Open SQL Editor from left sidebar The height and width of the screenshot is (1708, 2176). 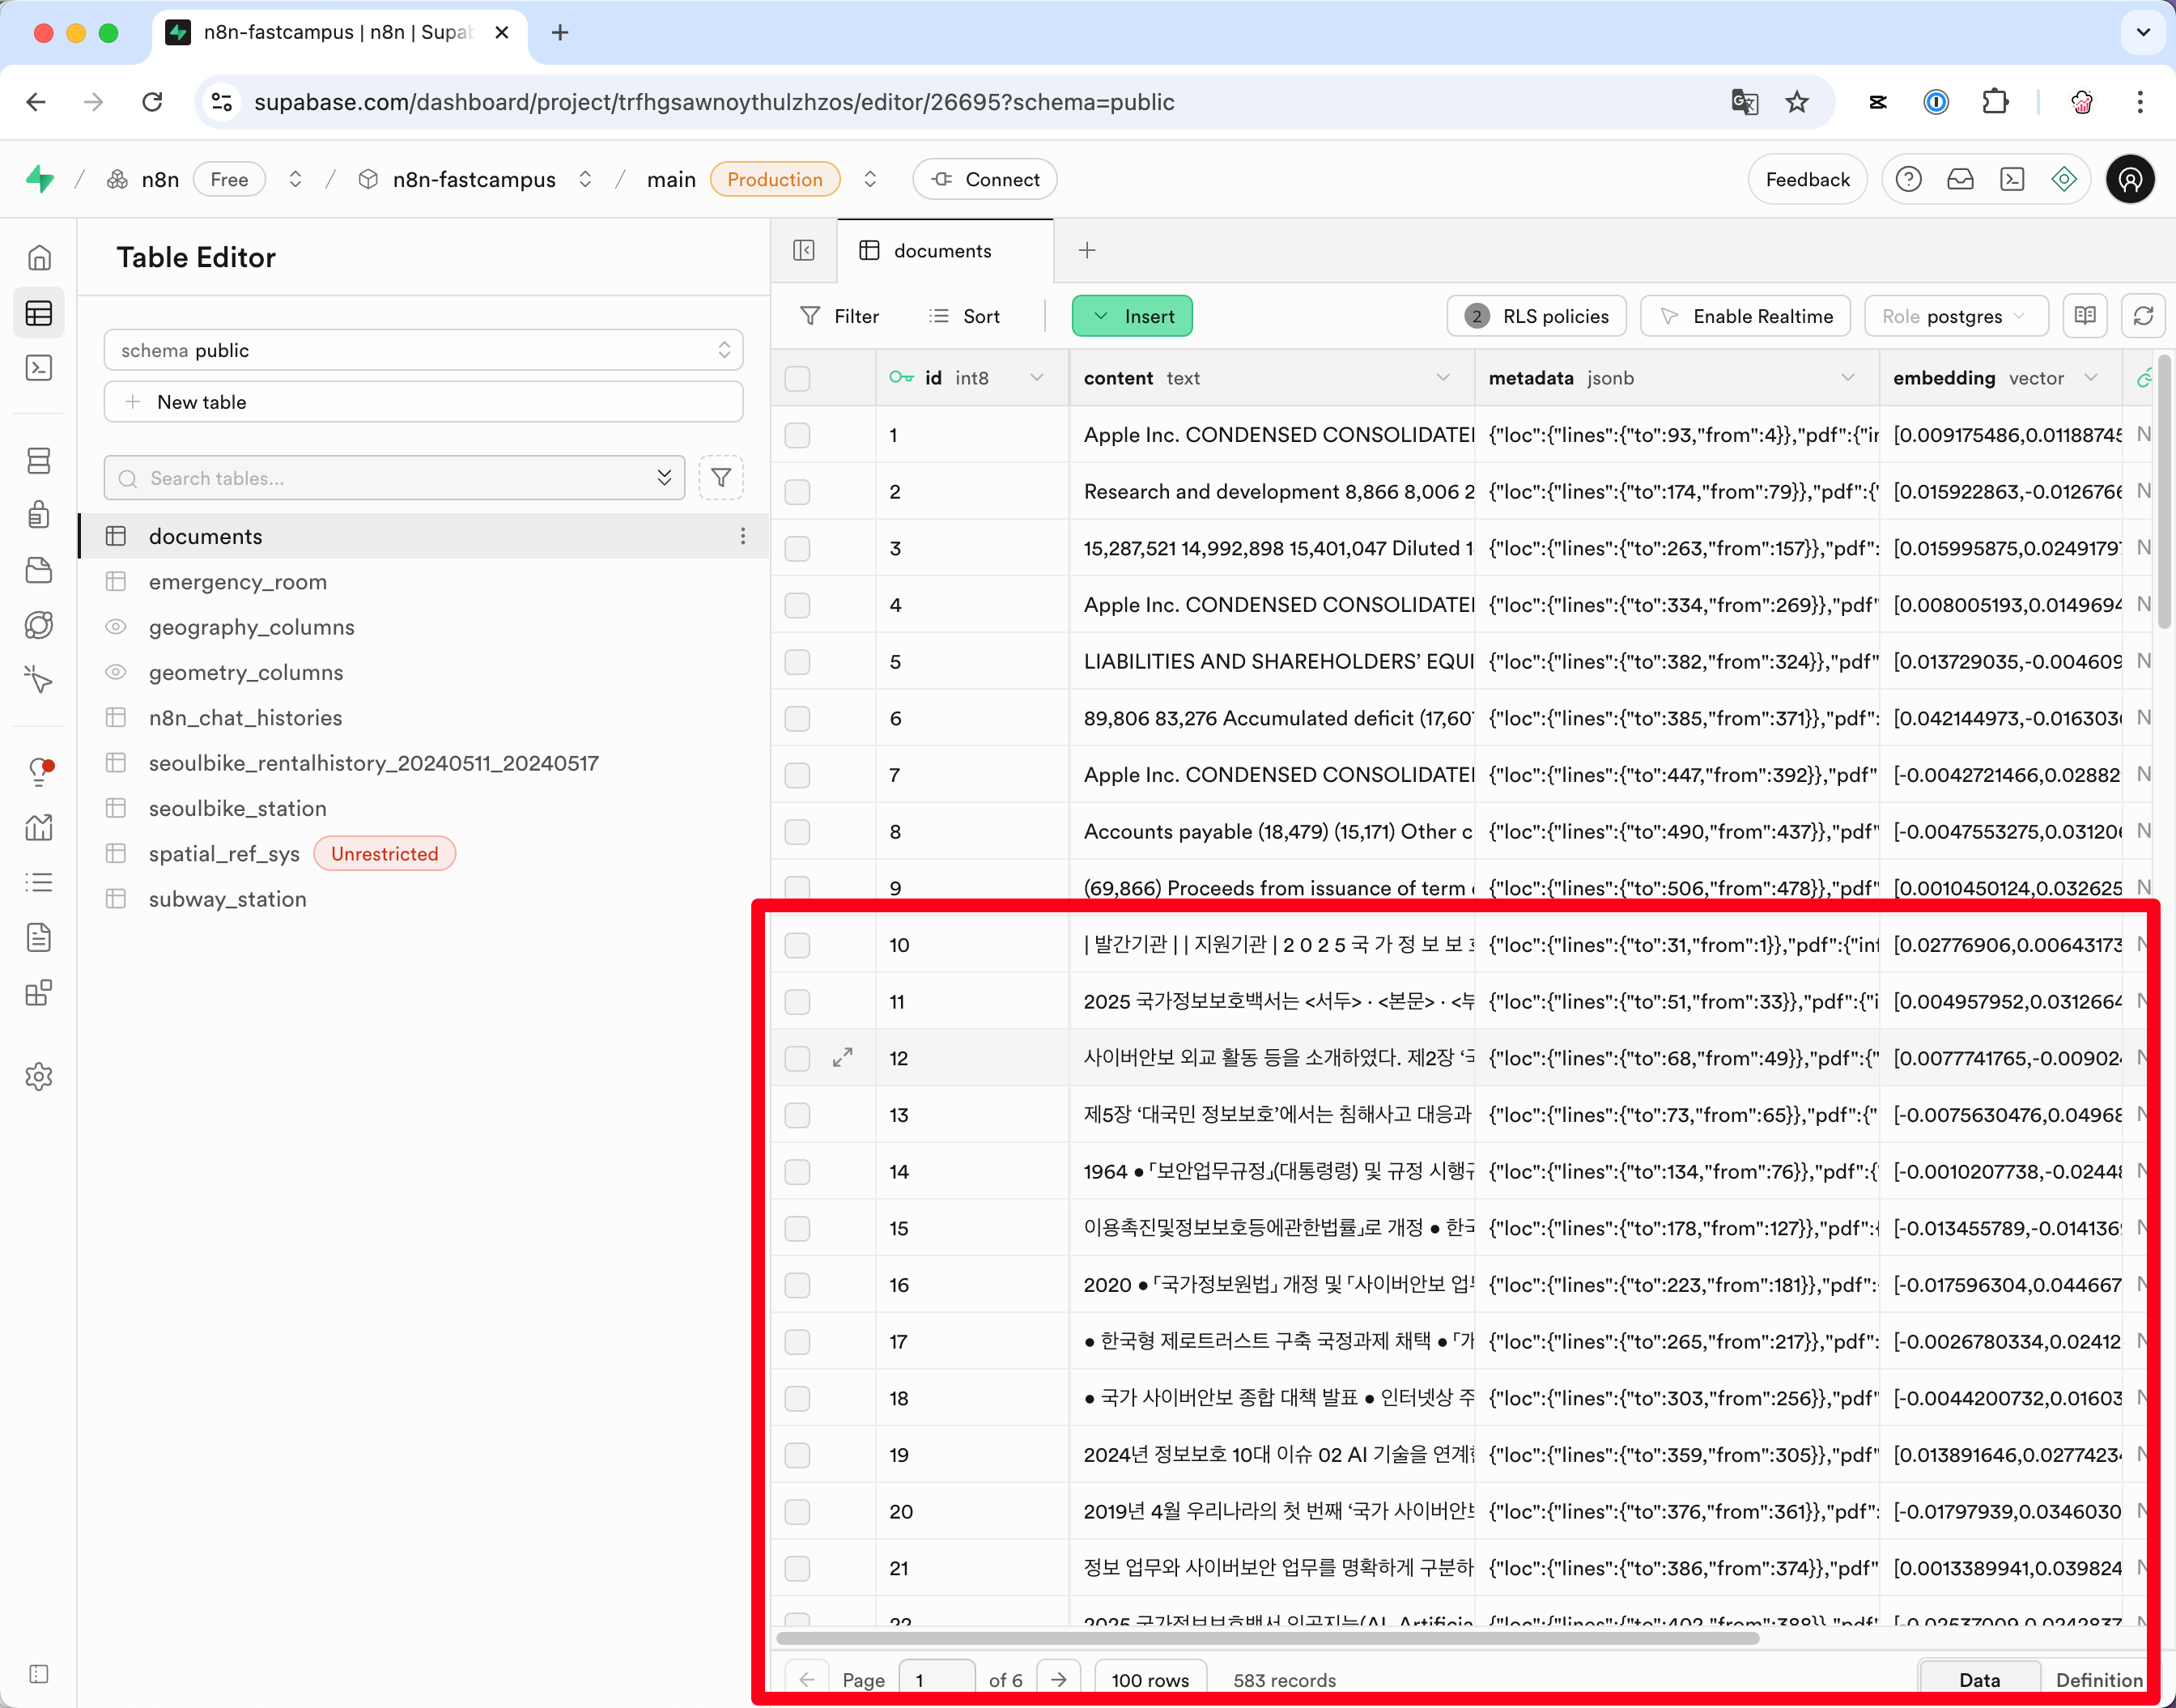[x=39, y=368]
